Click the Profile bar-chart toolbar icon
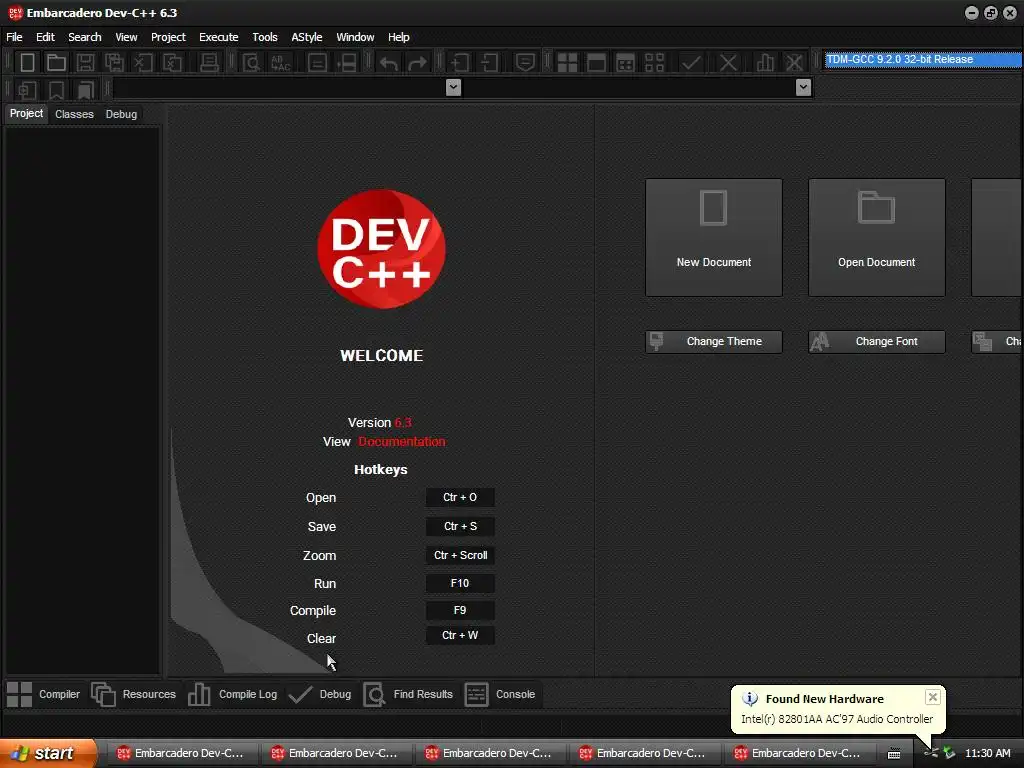The width and height of the screenshot is (1024, 768). click(765, 63)
